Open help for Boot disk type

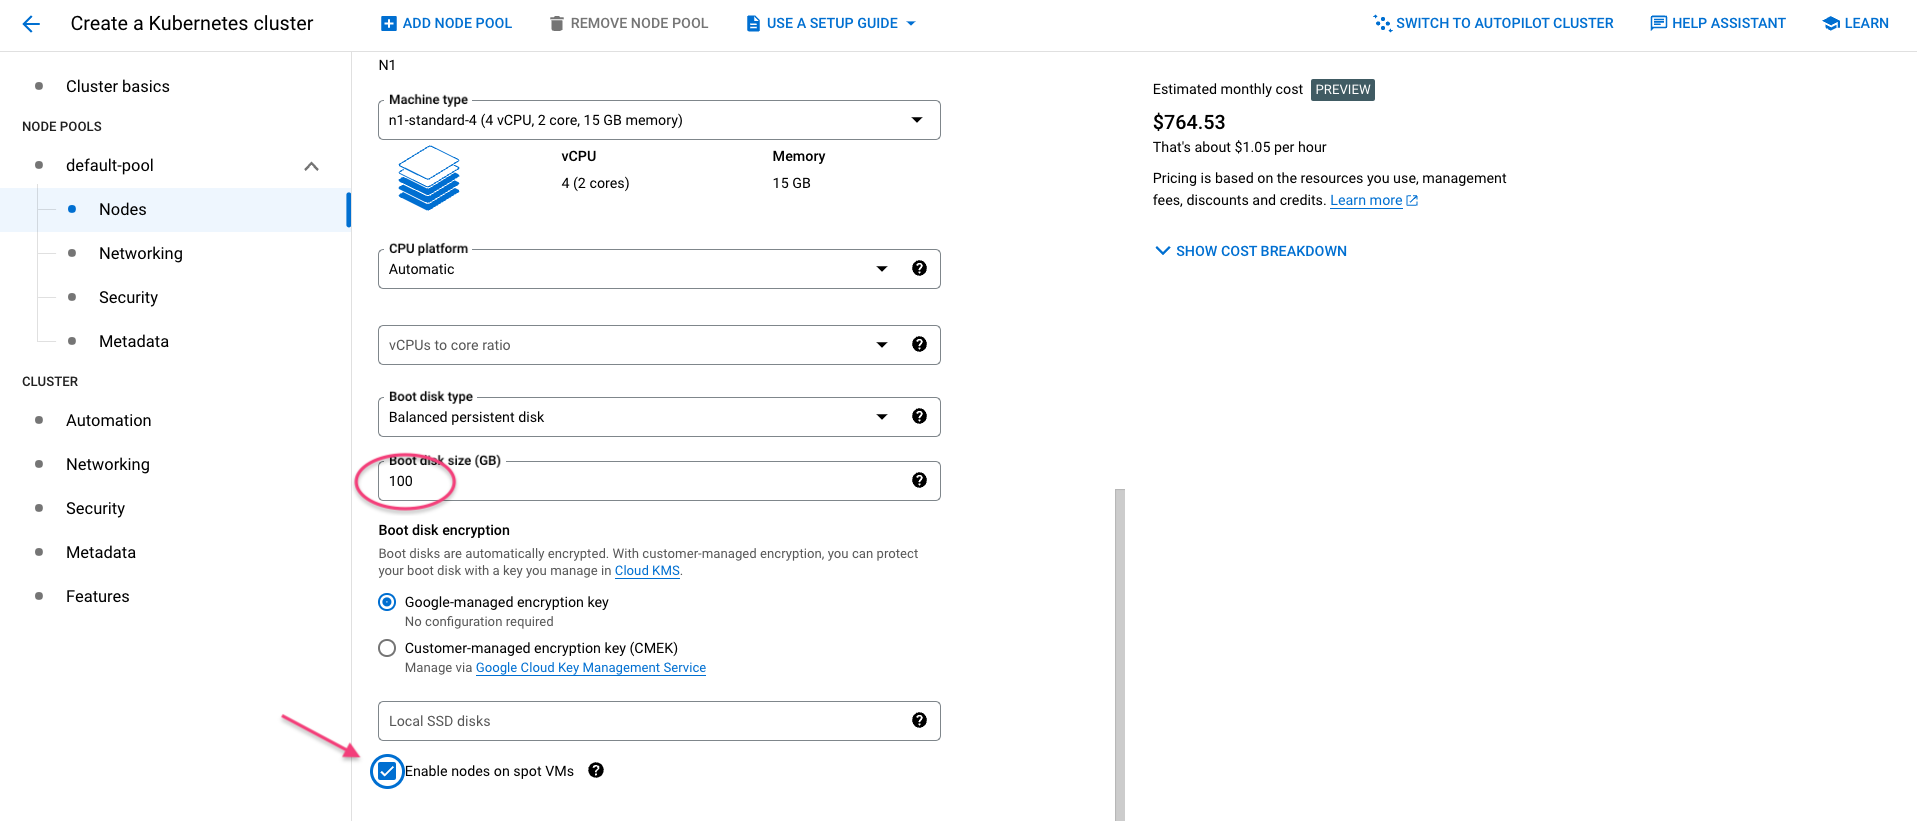[x=919, y=416]
